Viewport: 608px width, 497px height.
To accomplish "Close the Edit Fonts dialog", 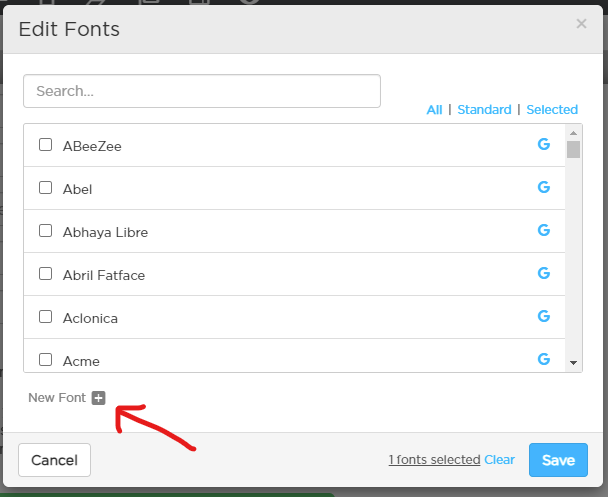I will point(581,24).
